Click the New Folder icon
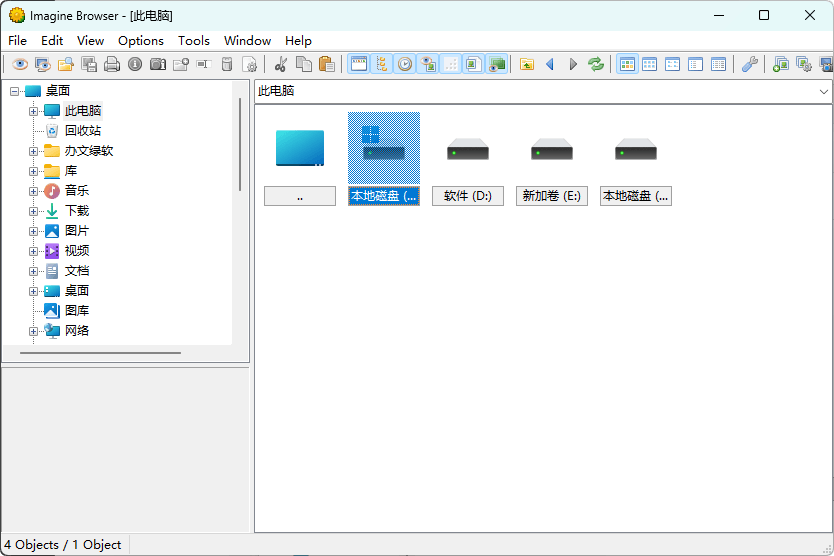Image resolution: width=834 pixels, height=556 pixels. [x=181, y=64]
